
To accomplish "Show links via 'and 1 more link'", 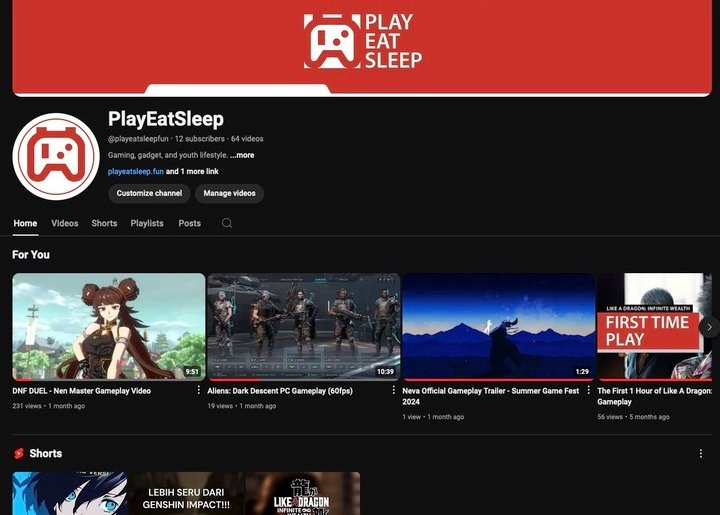I will [x=192, y=172].
